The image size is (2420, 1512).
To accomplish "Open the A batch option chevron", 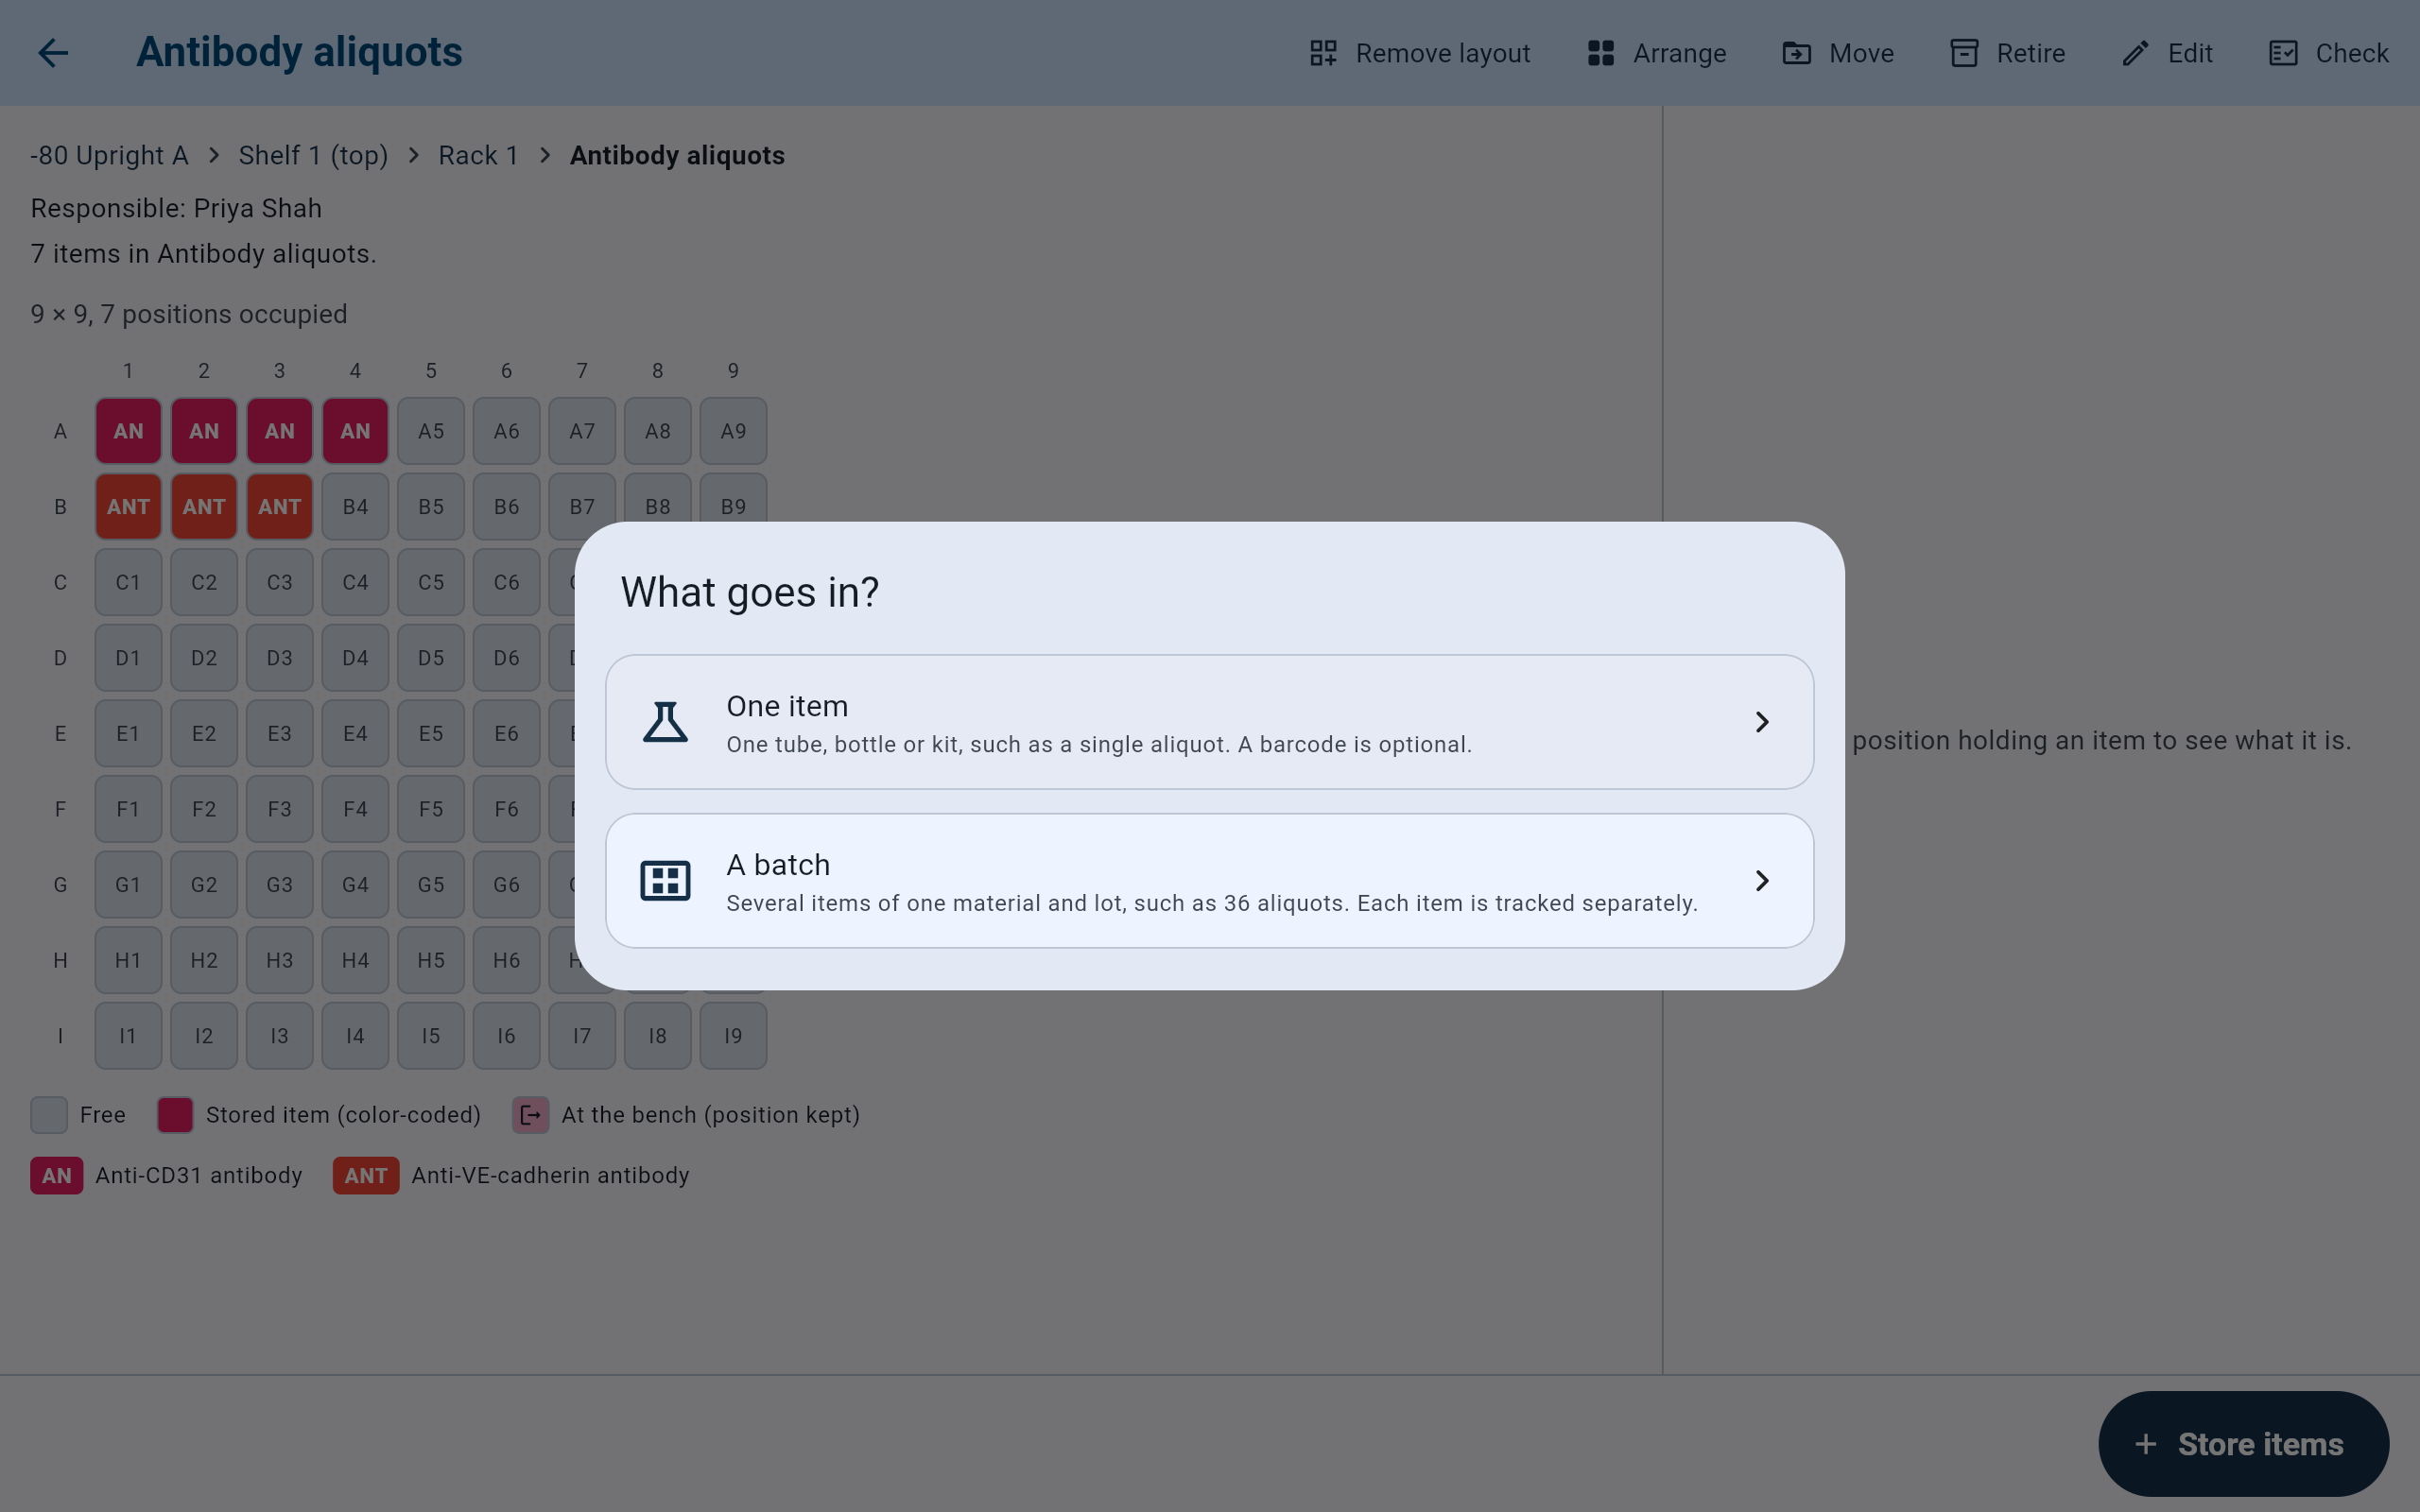I will pyautogui.click(x=1762, y=881).
